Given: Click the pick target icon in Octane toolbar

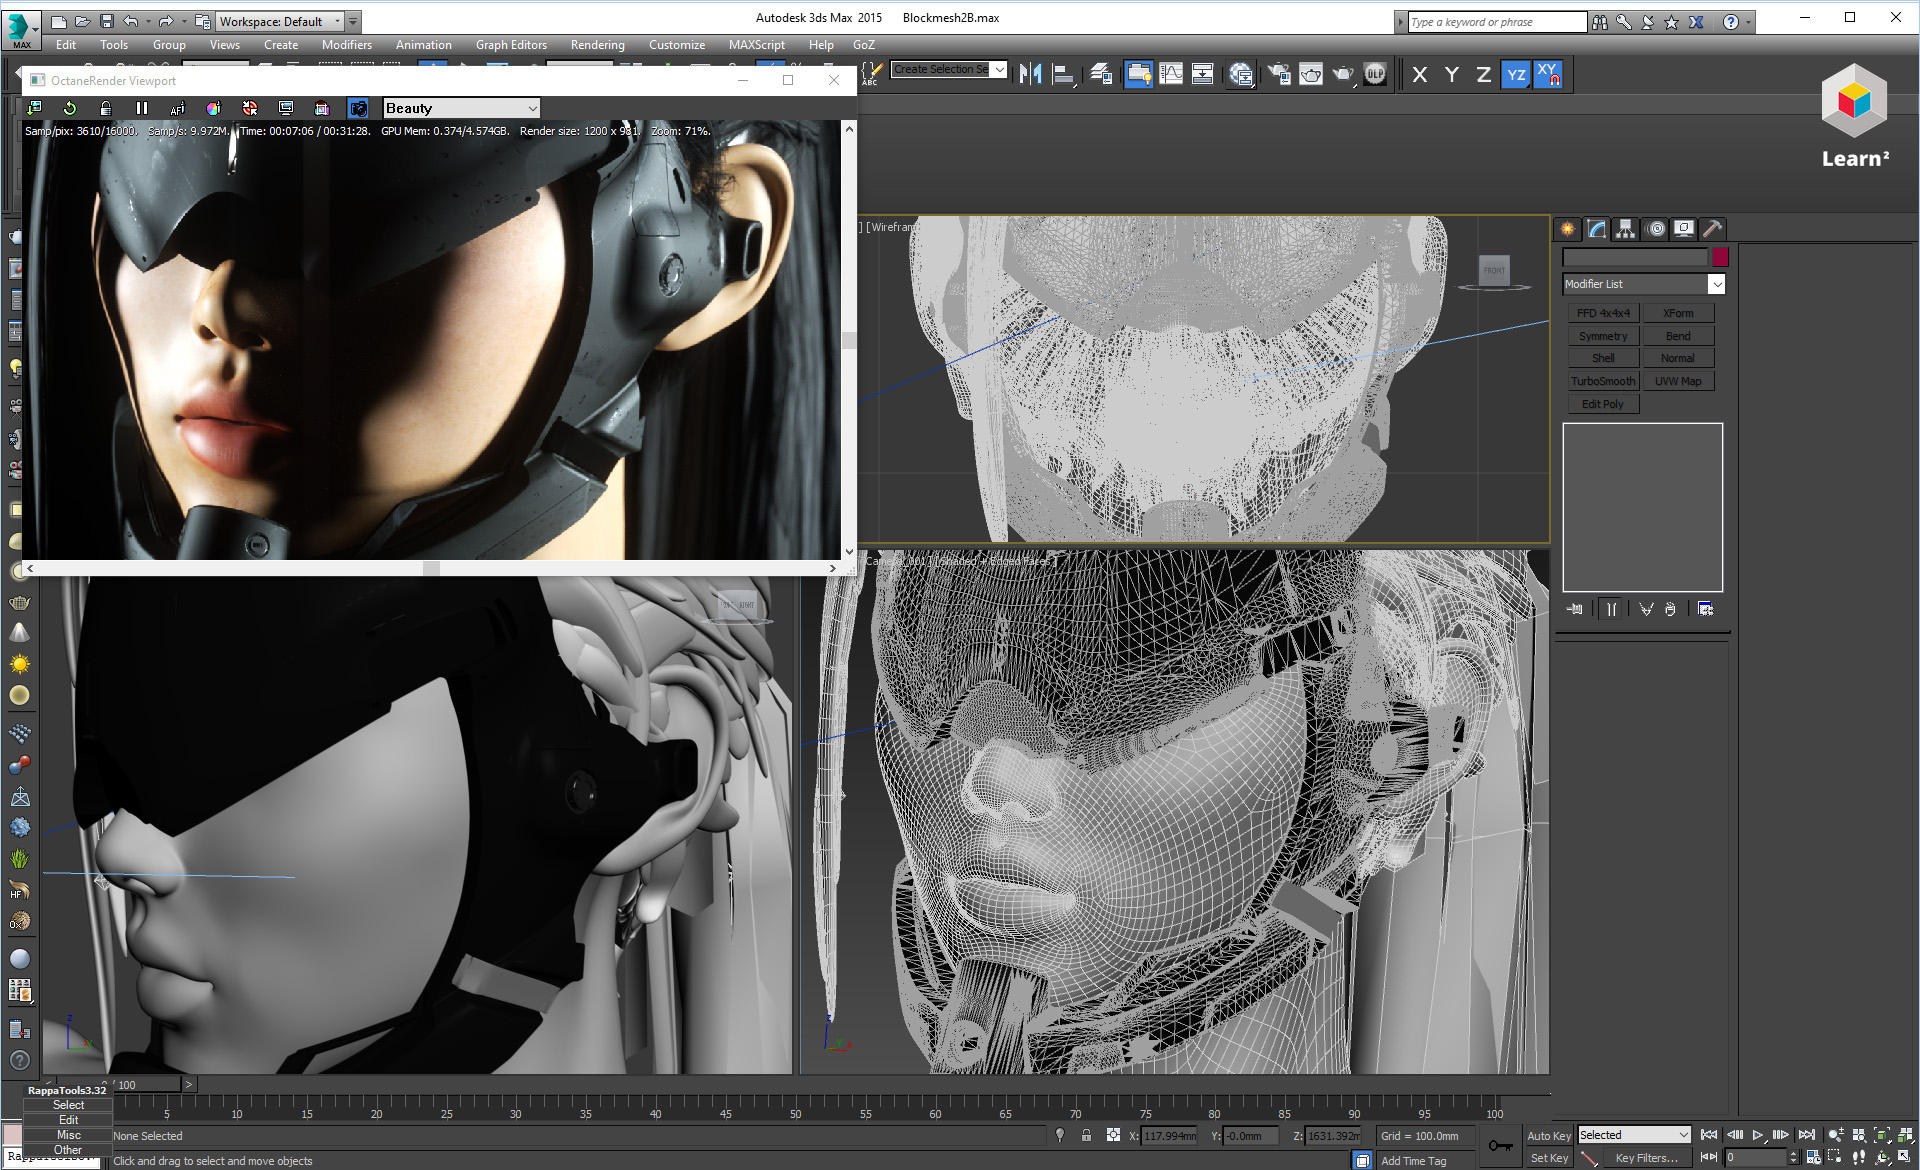Looking at the screenshot, I should 250,108.
